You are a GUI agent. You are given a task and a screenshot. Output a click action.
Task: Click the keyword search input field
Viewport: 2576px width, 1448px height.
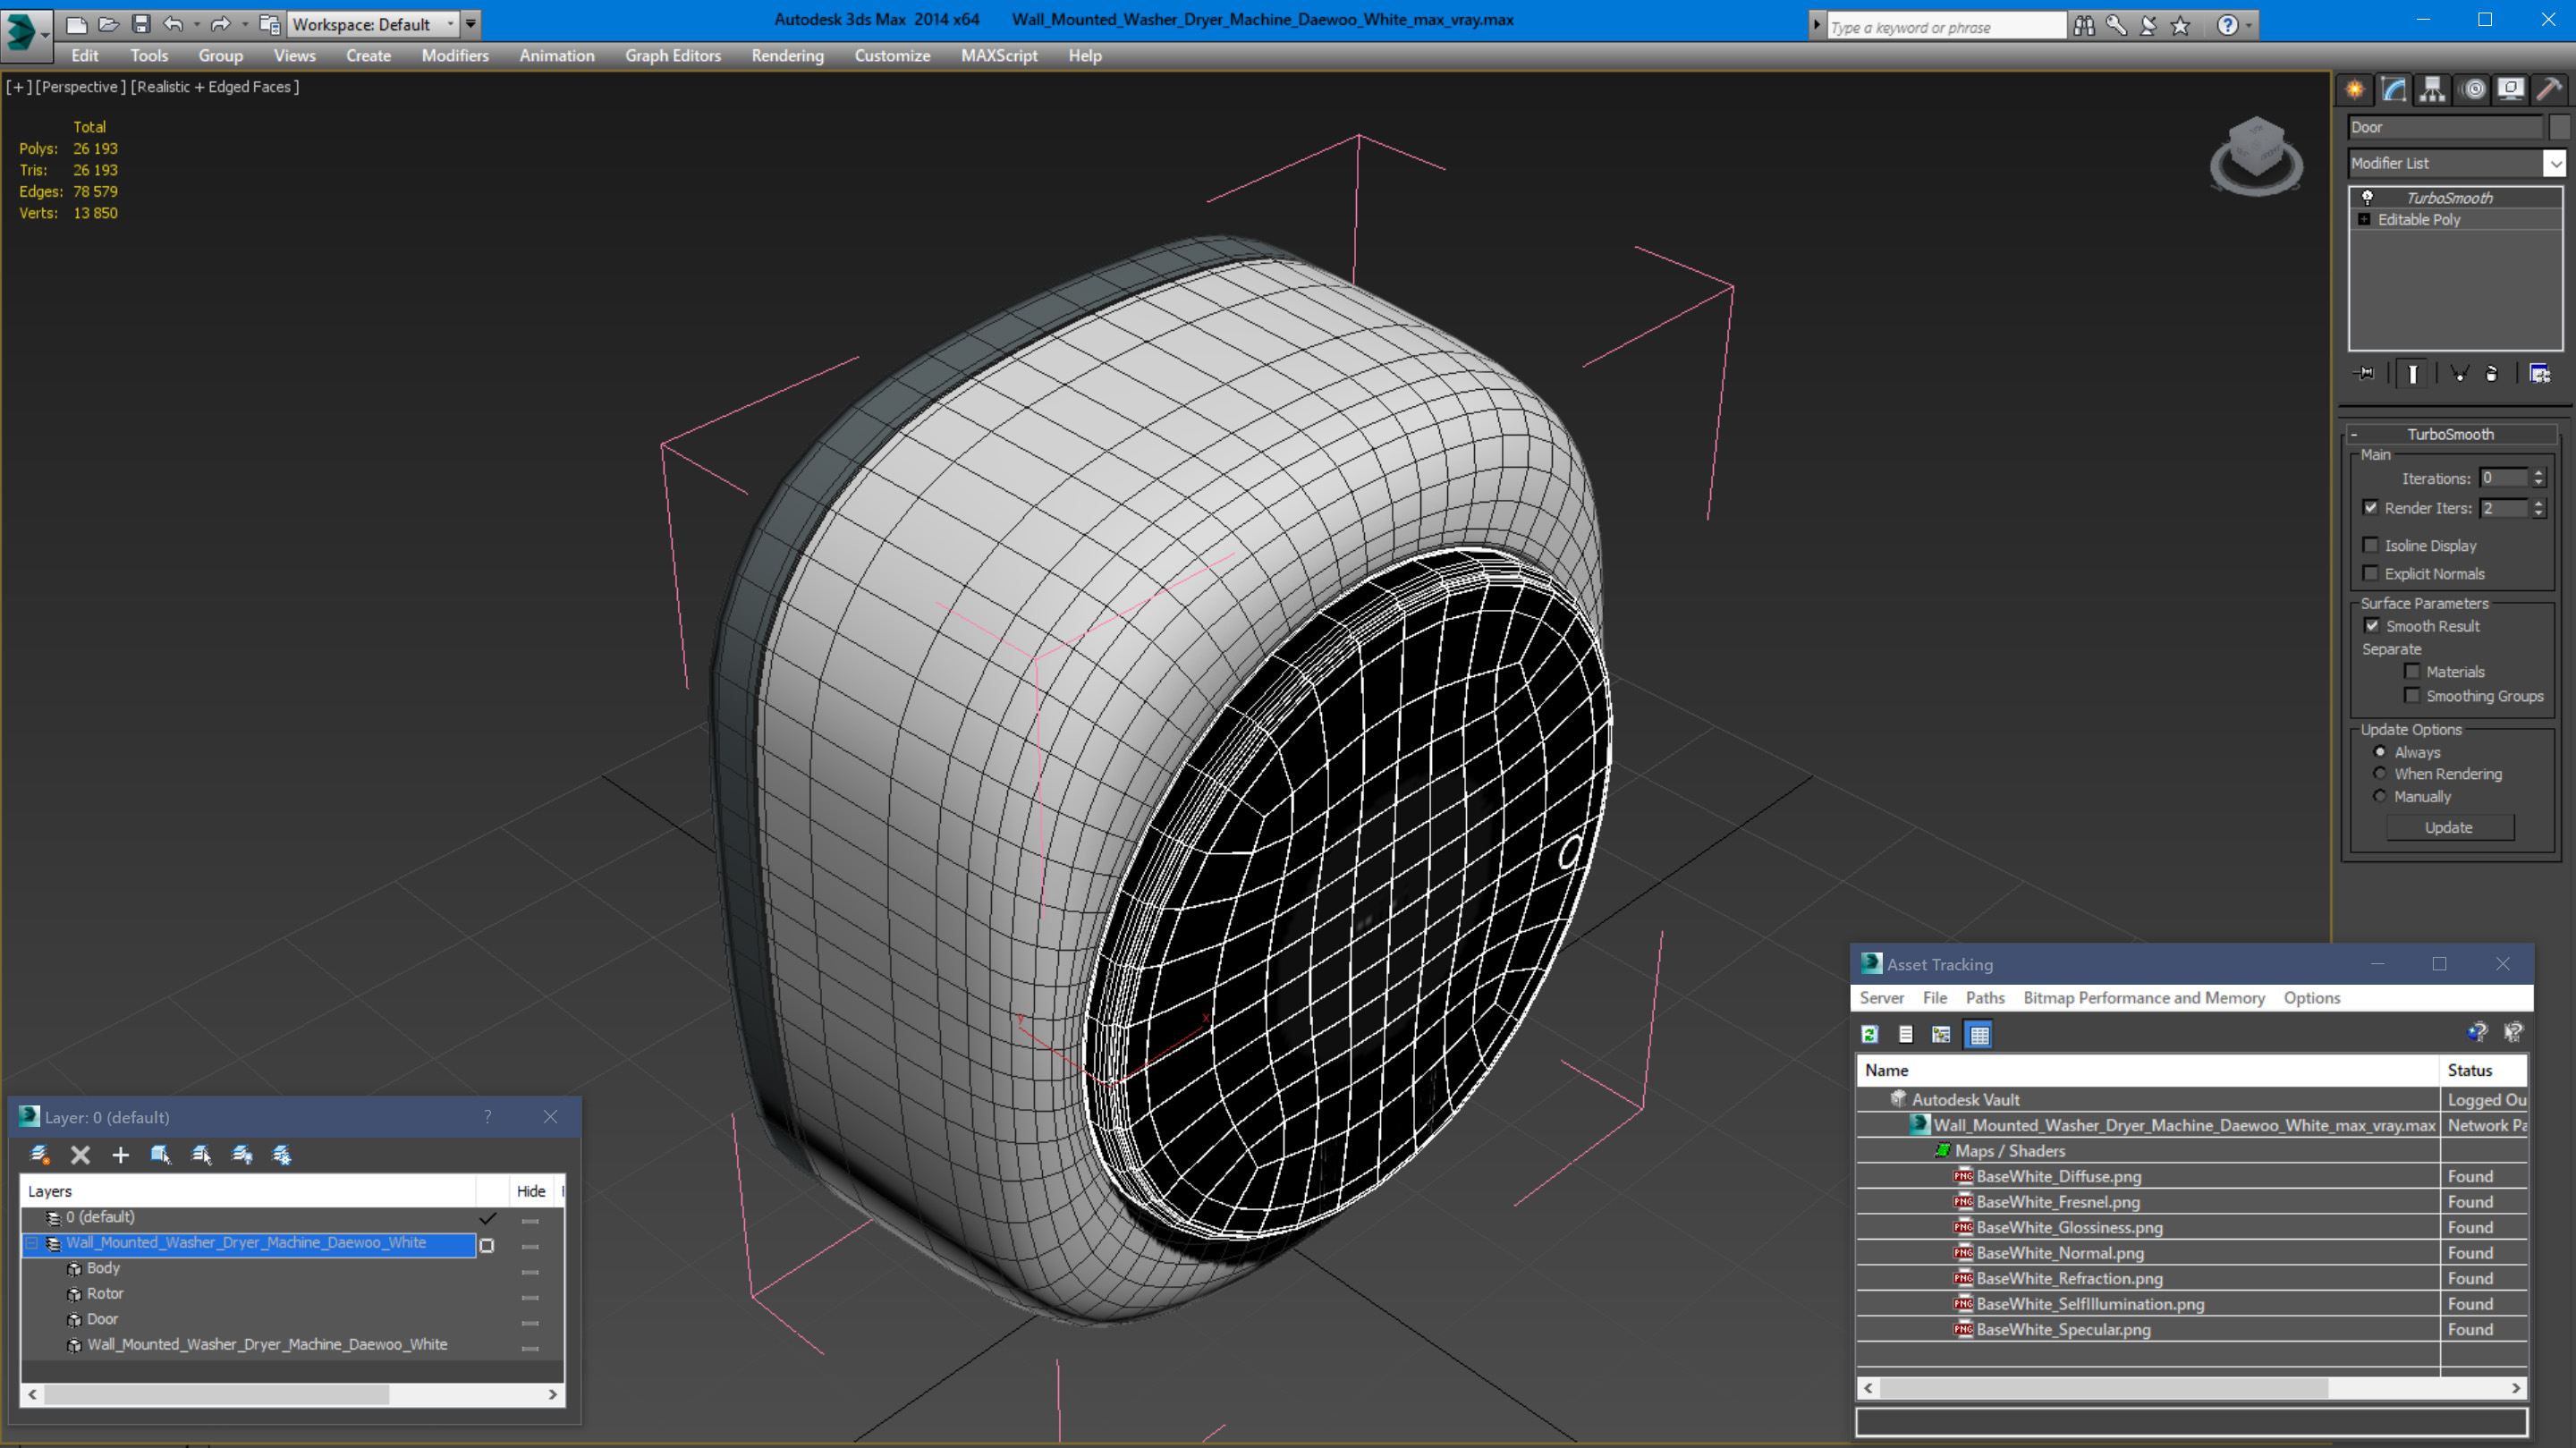pos(1946,27)
